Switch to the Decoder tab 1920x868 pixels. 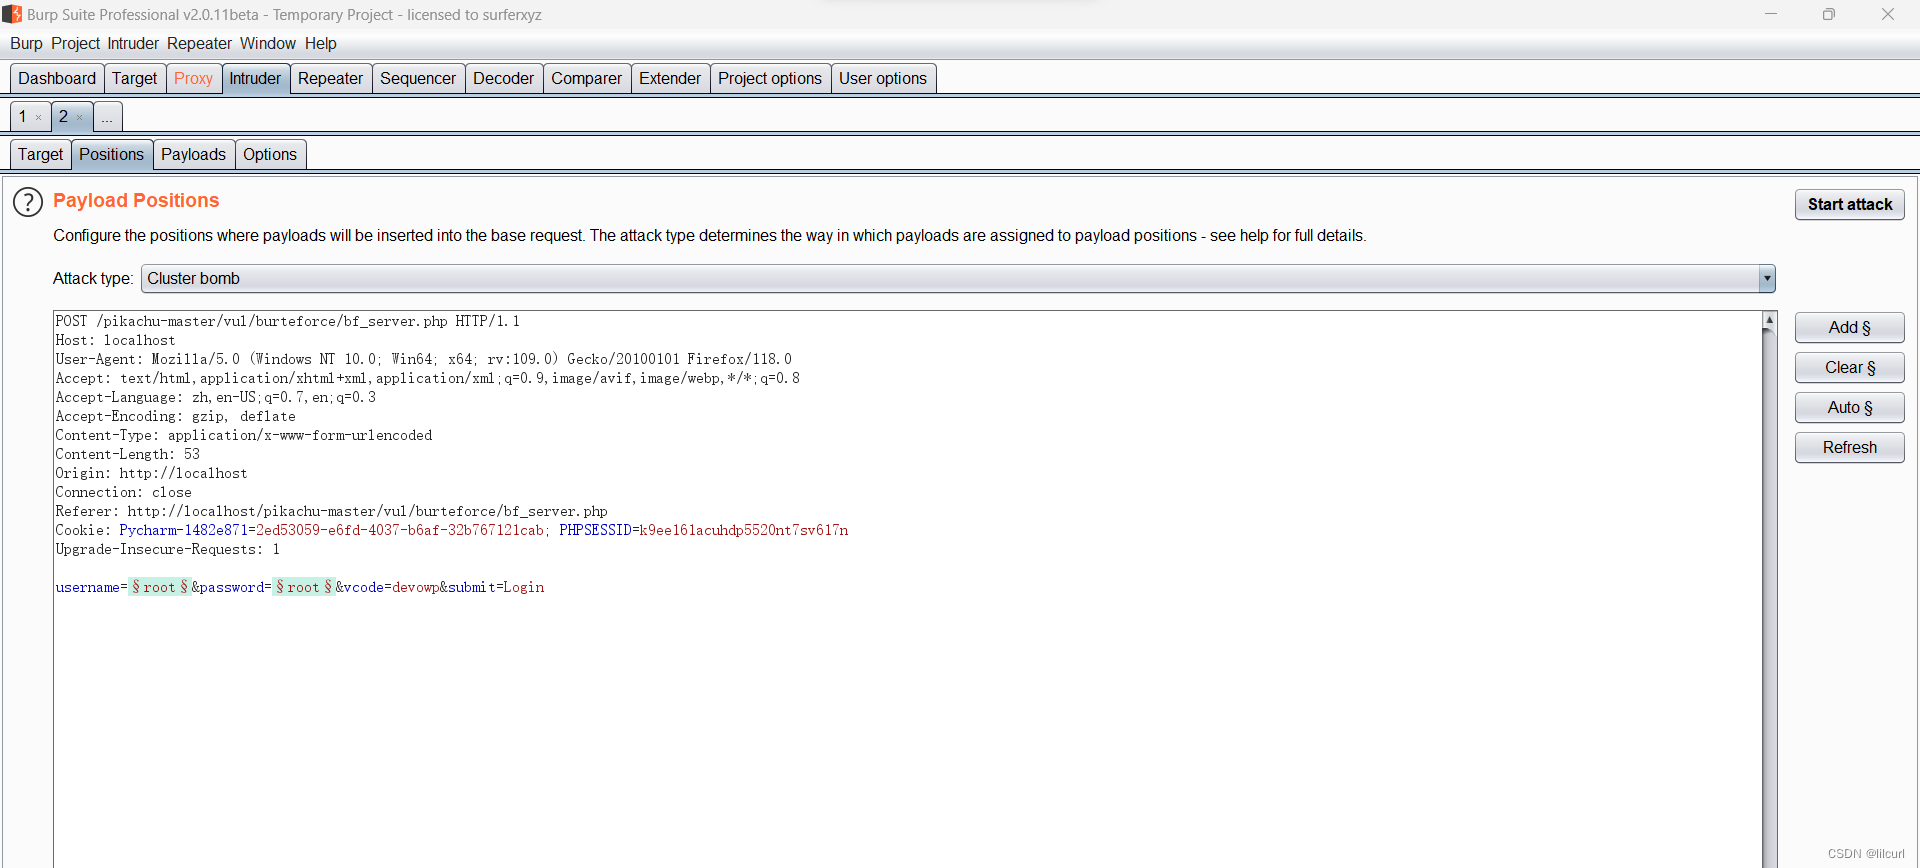503,79
